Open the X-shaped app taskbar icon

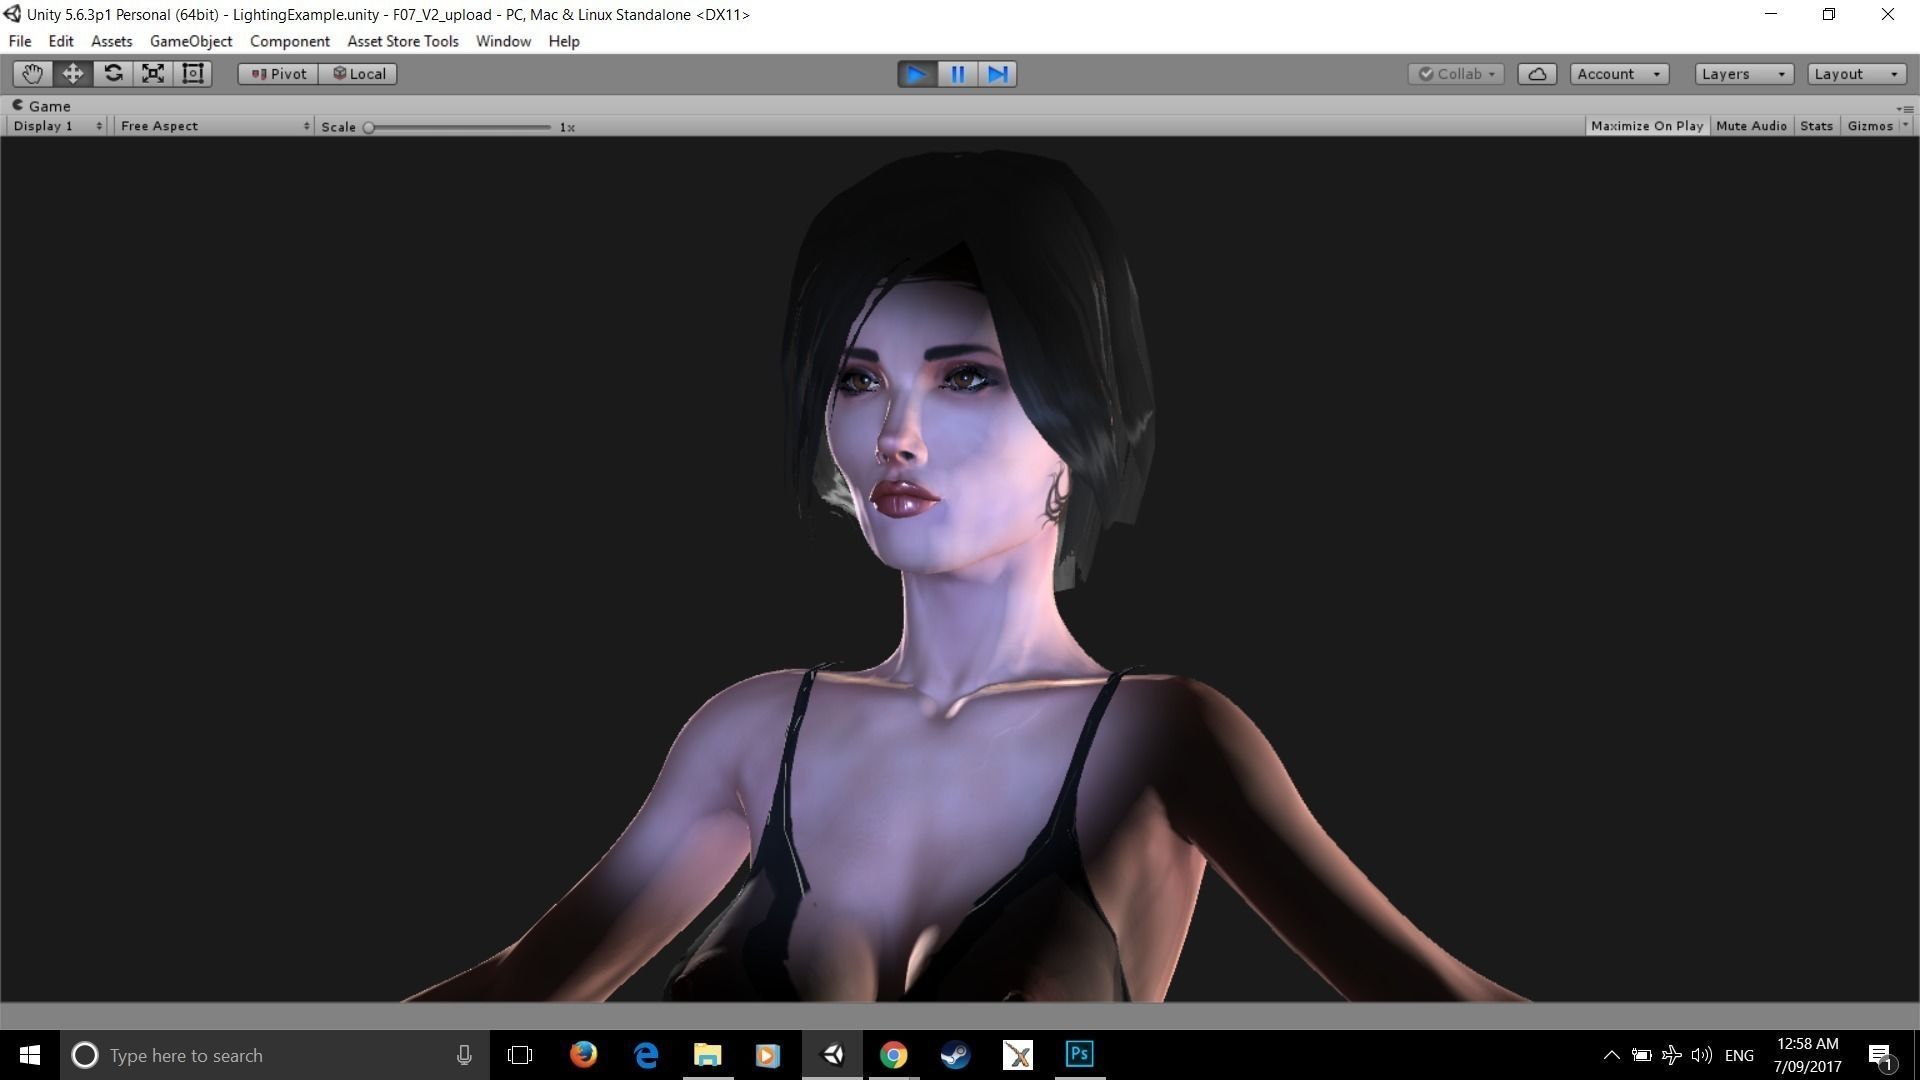click(x=1018, y=1055)
